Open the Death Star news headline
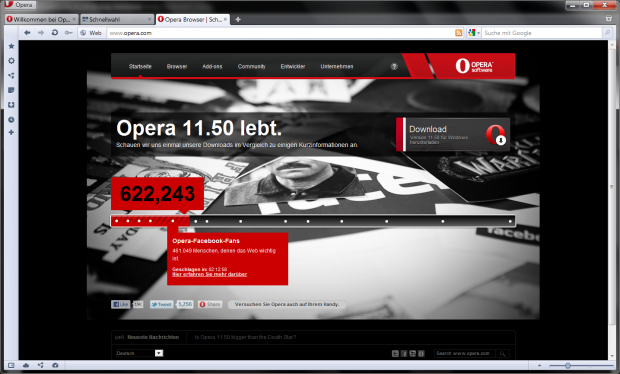Image resolution: width=620 pixels, height=374 pixels. (245, 337)
